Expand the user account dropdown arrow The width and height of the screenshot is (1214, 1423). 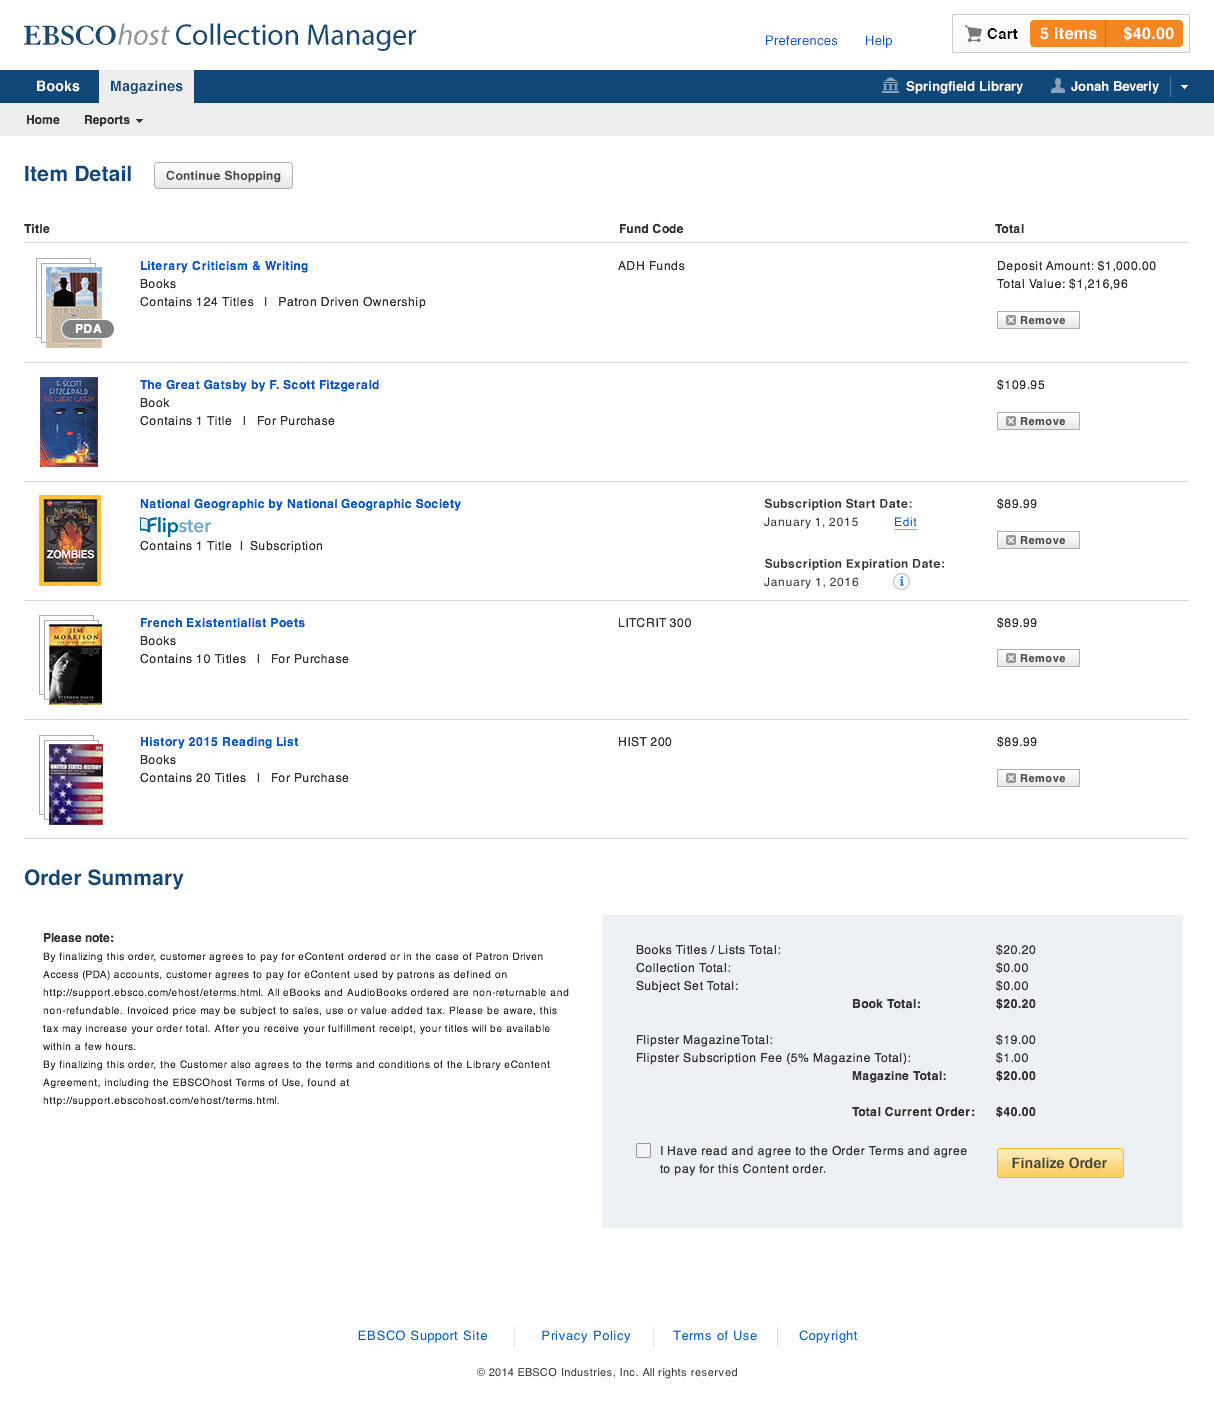click(1184, 87)
